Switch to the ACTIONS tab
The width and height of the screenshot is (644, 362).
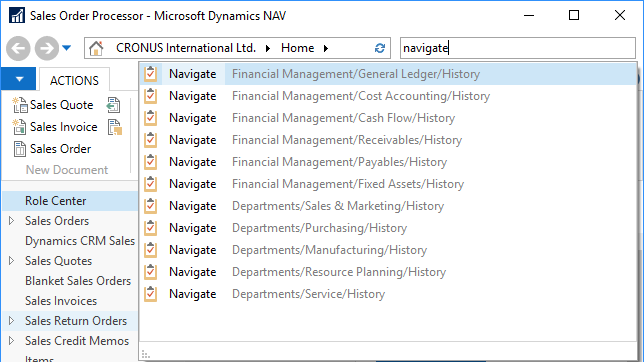(x=74, y=80)
